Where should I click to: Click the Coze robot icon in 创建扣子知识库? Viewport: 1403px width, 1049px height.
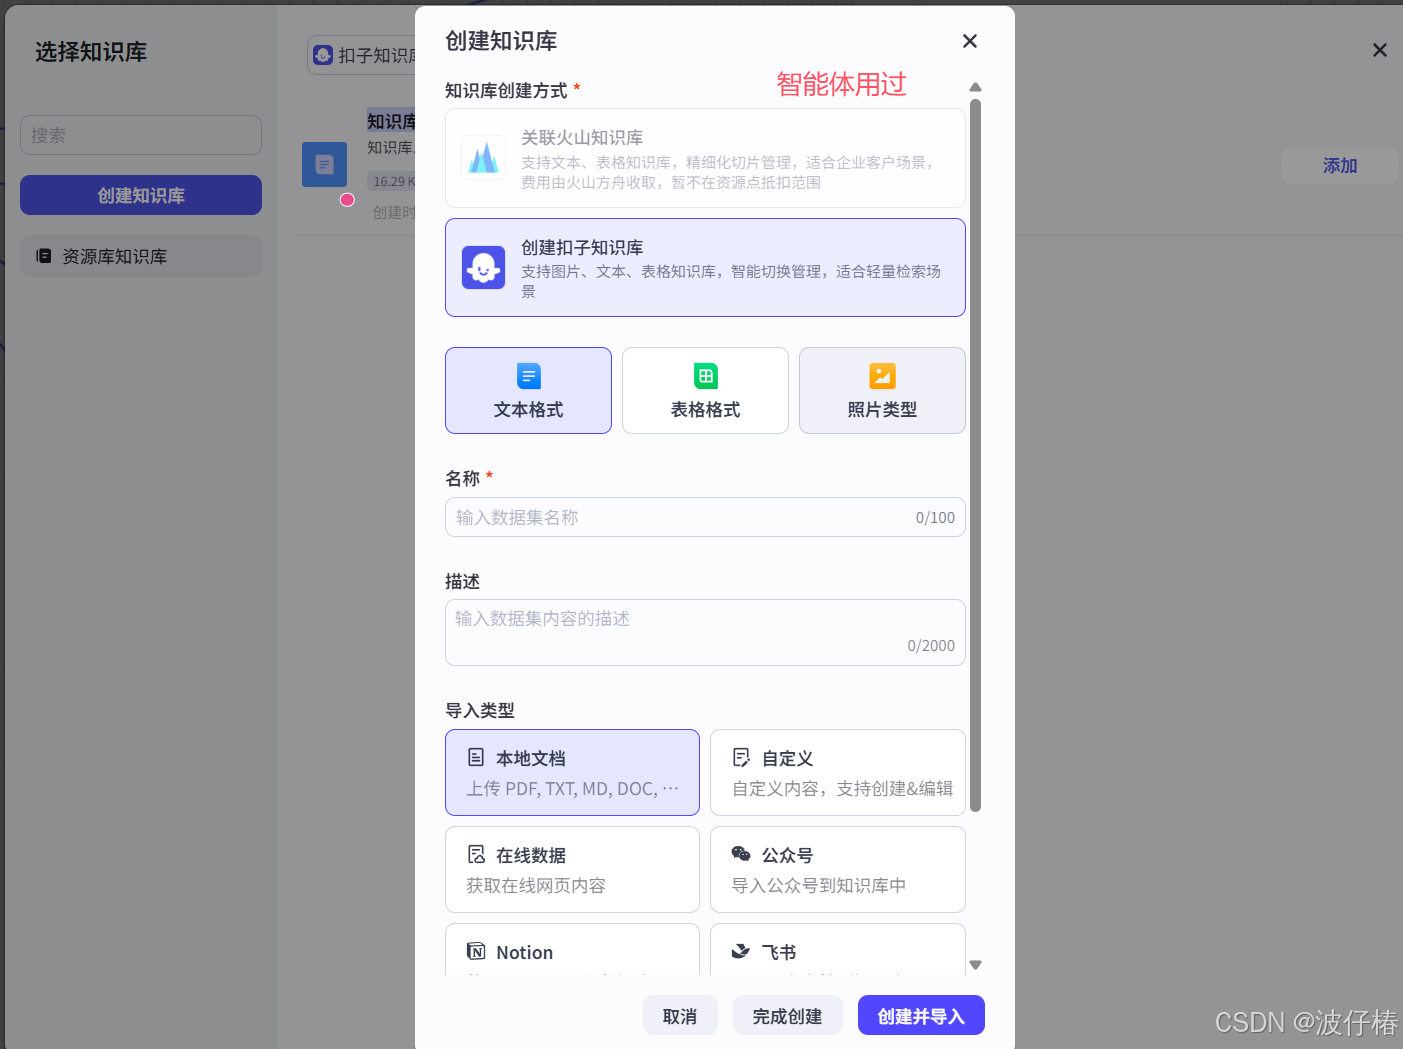pyautogui.click(x=484, y=267)
